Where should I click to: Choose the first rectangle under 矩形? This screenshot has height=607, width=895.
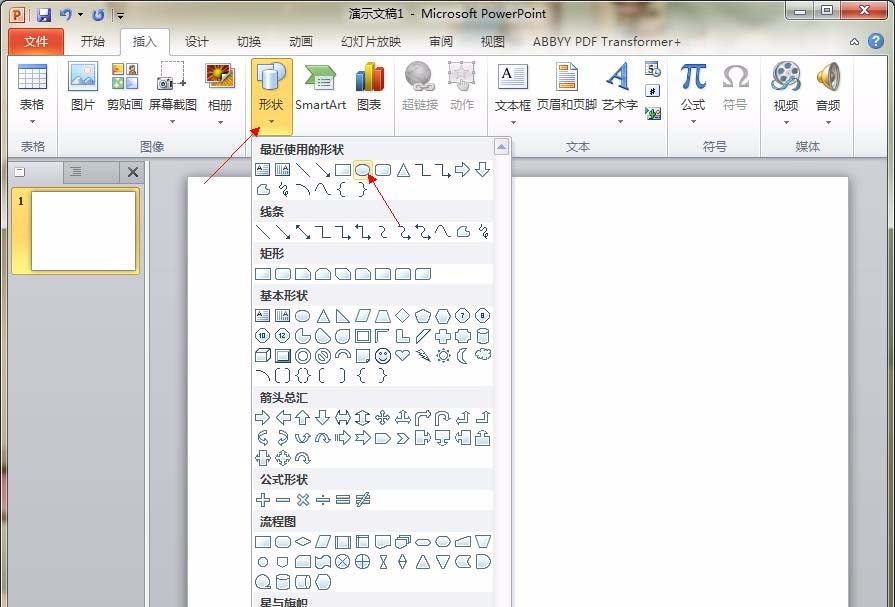click(x=263, y=274)
